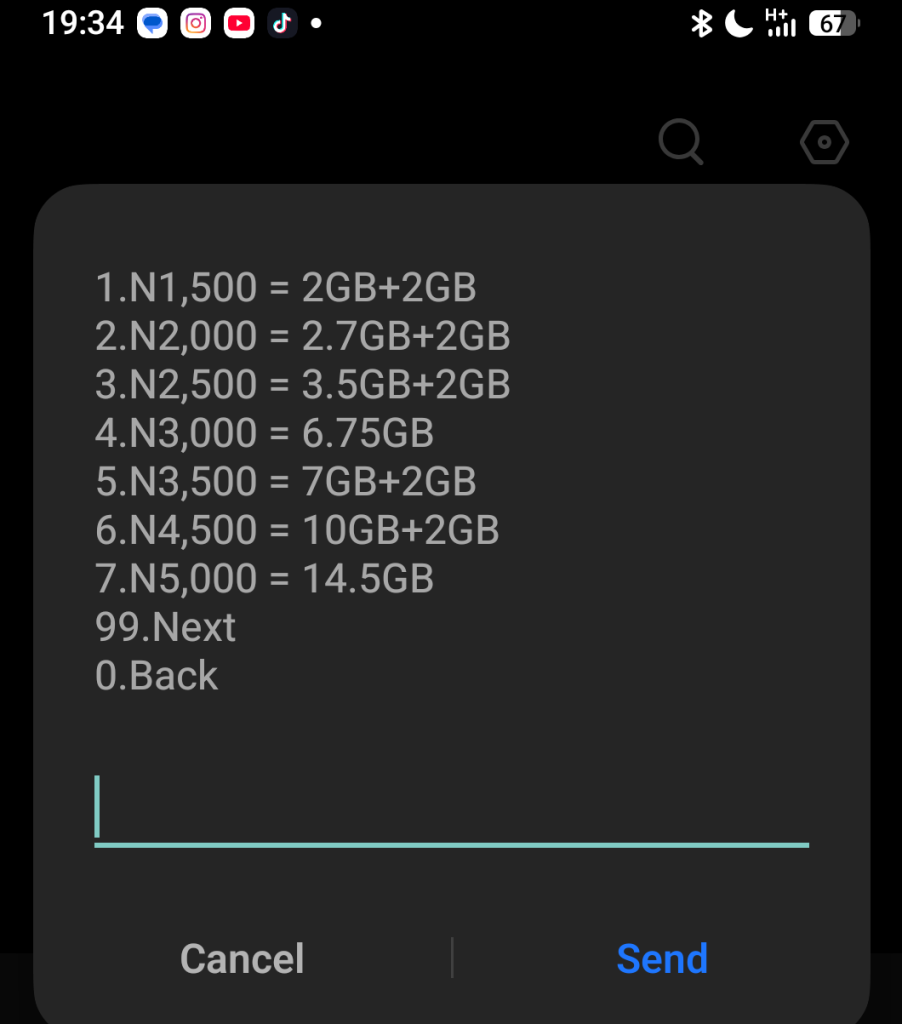Image resolution: width=902 pixels, height=1024 pixels.
Task: Tap the search magnifier icon
Action: 681,142
